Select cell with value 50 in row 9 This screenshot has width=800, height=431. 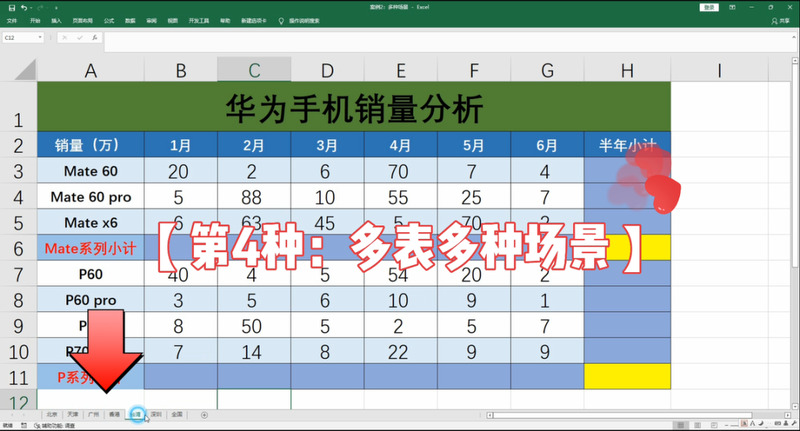[x=254, y=326]
